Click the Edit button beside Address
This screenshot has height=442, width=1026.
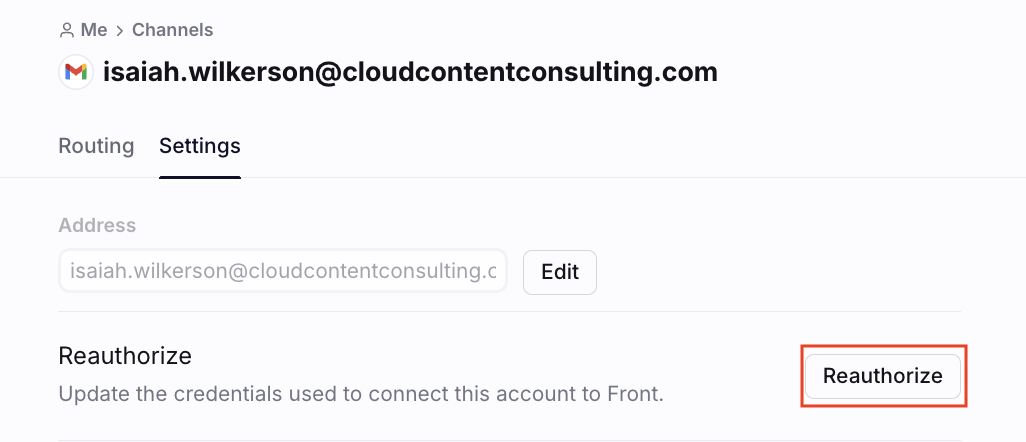pos(559,272)
